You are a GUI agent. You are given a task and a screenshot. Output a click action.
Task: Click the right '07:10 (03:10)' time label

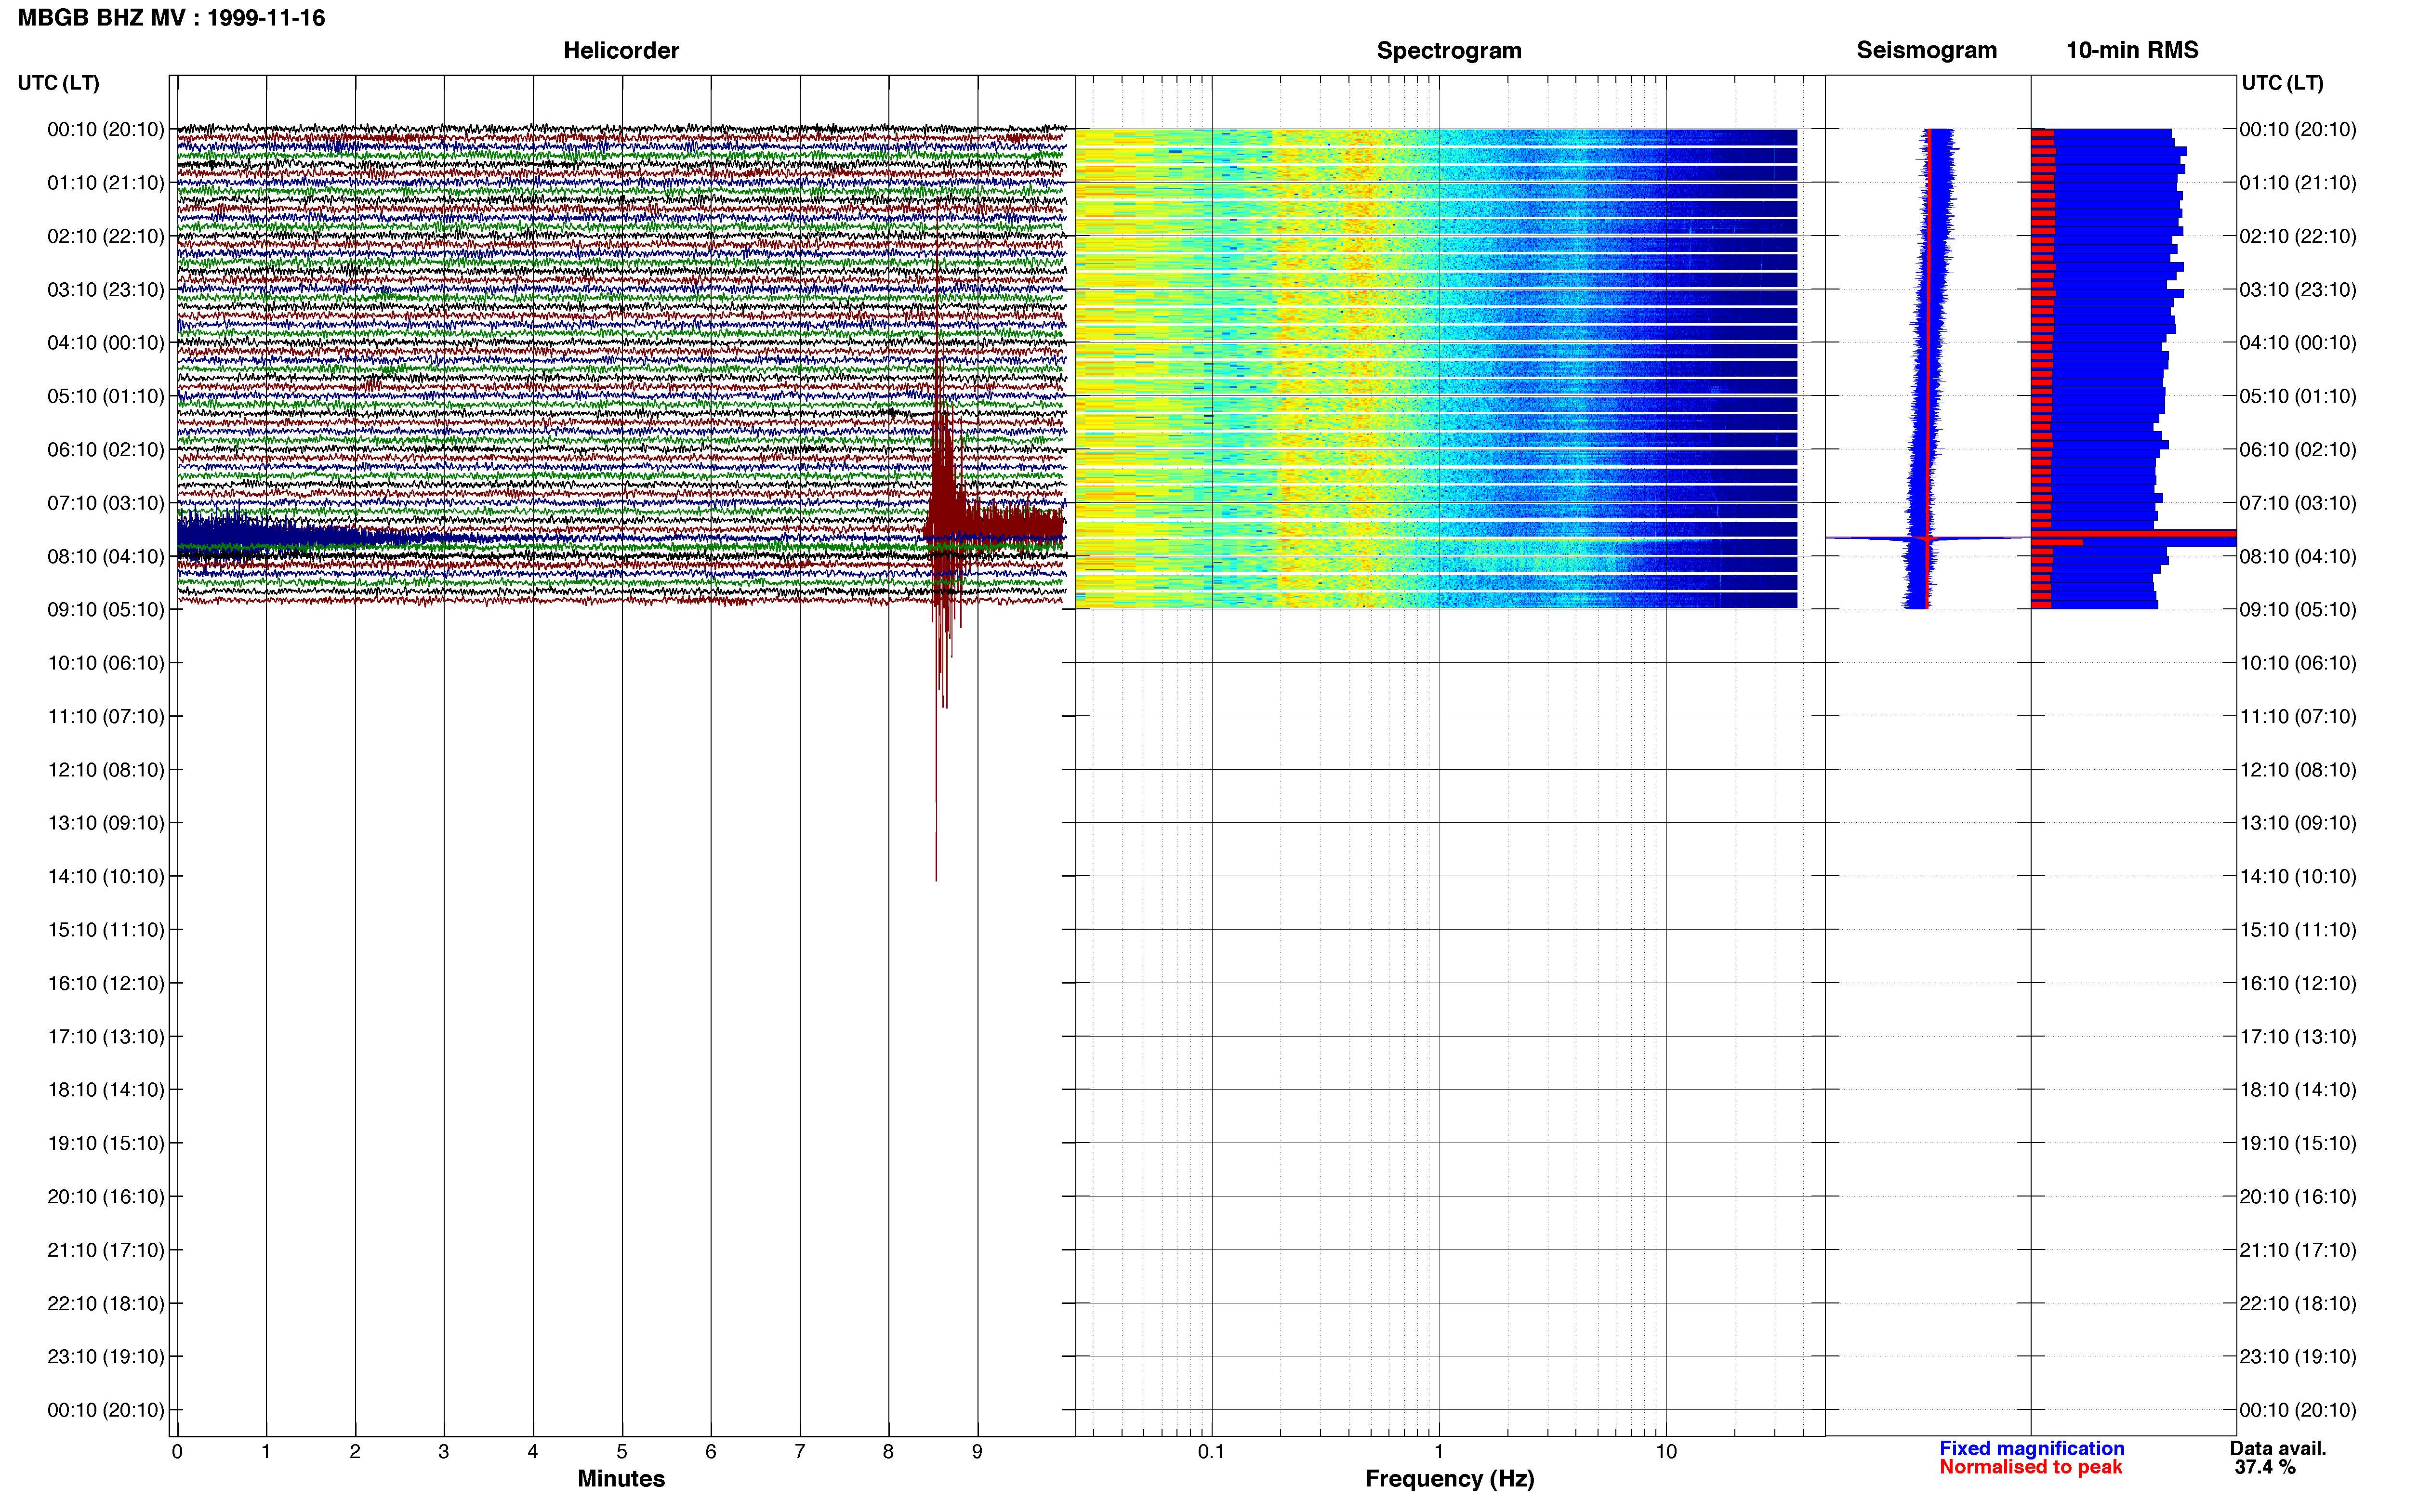2298,503
